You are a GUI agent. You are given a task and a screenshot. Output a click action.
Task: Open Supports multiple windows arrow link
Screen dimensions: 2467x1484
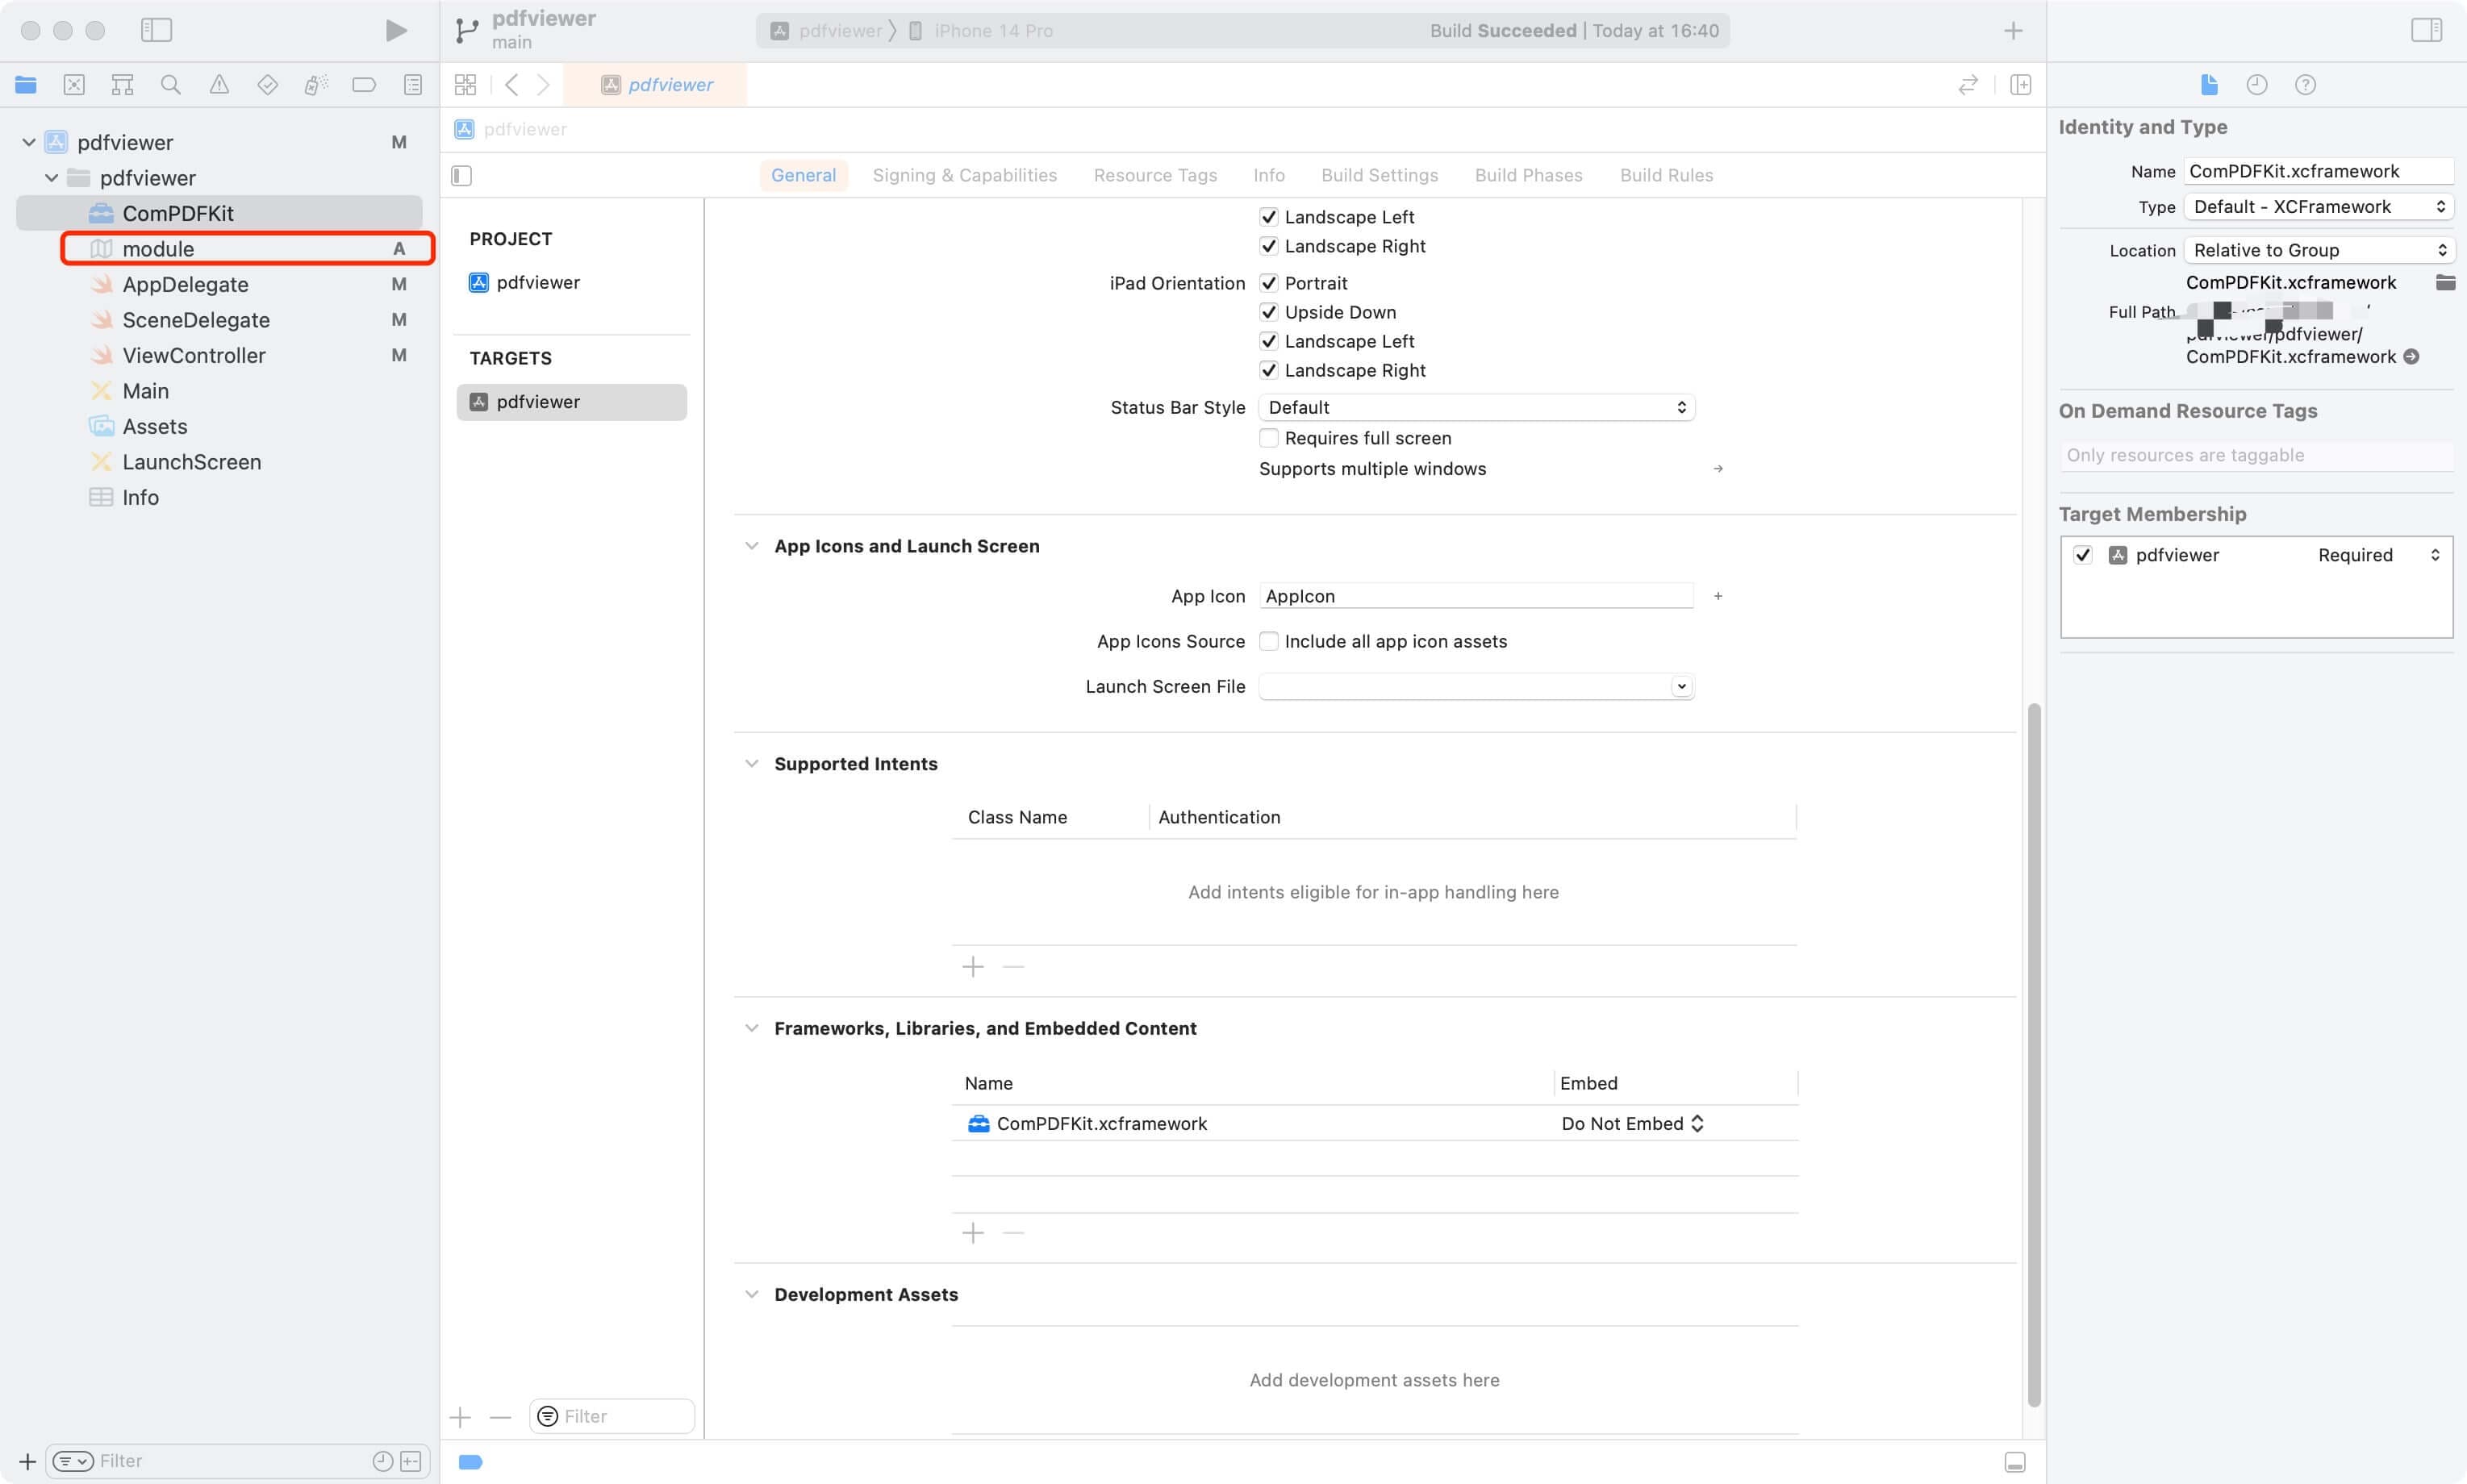click(x=1718, y=469)
